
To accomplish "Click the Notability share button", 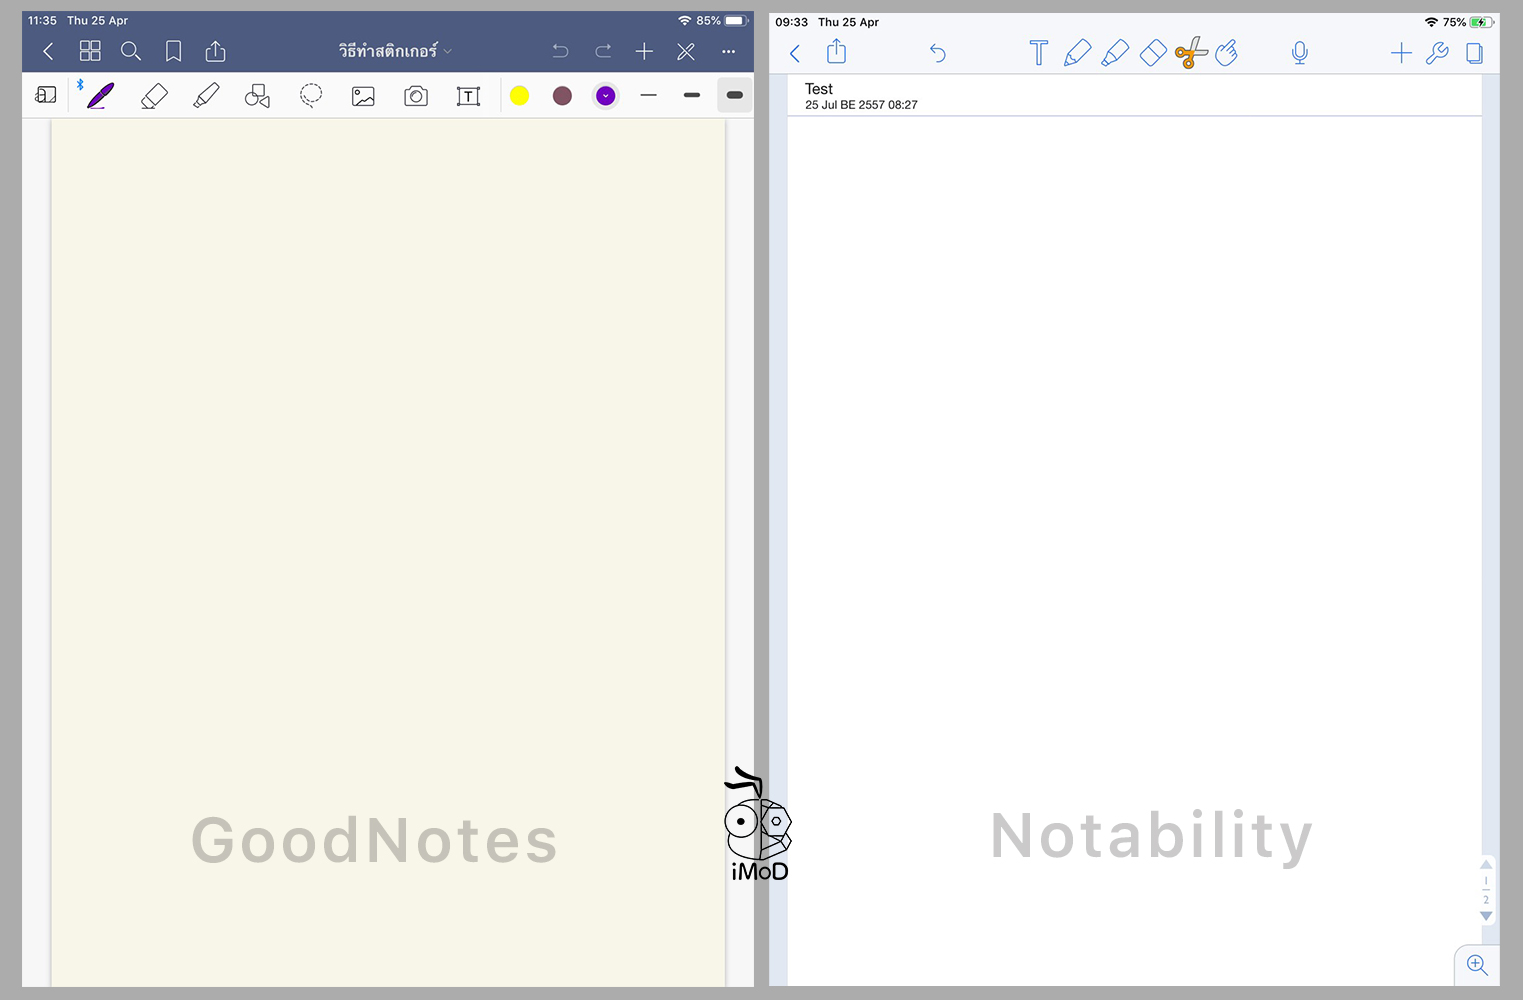I will pyautogui.click(x=837, y=52).
